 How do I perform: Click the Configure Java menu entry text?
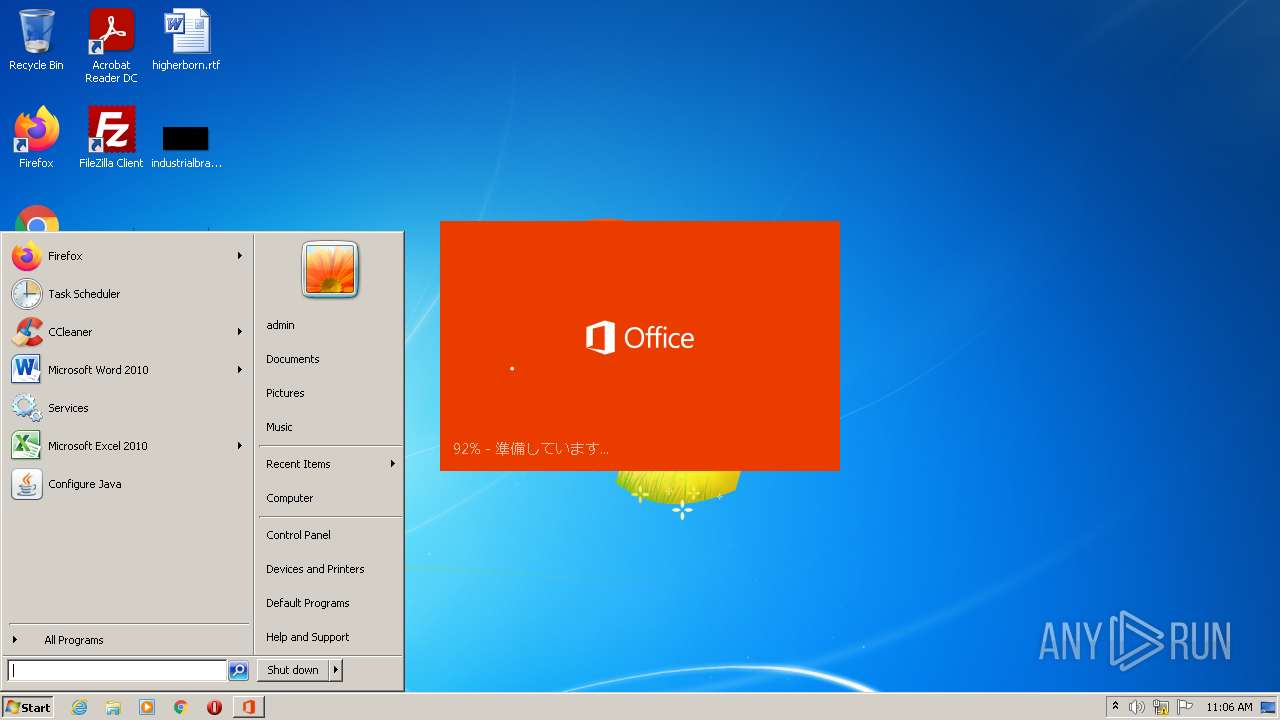(85, 484)
